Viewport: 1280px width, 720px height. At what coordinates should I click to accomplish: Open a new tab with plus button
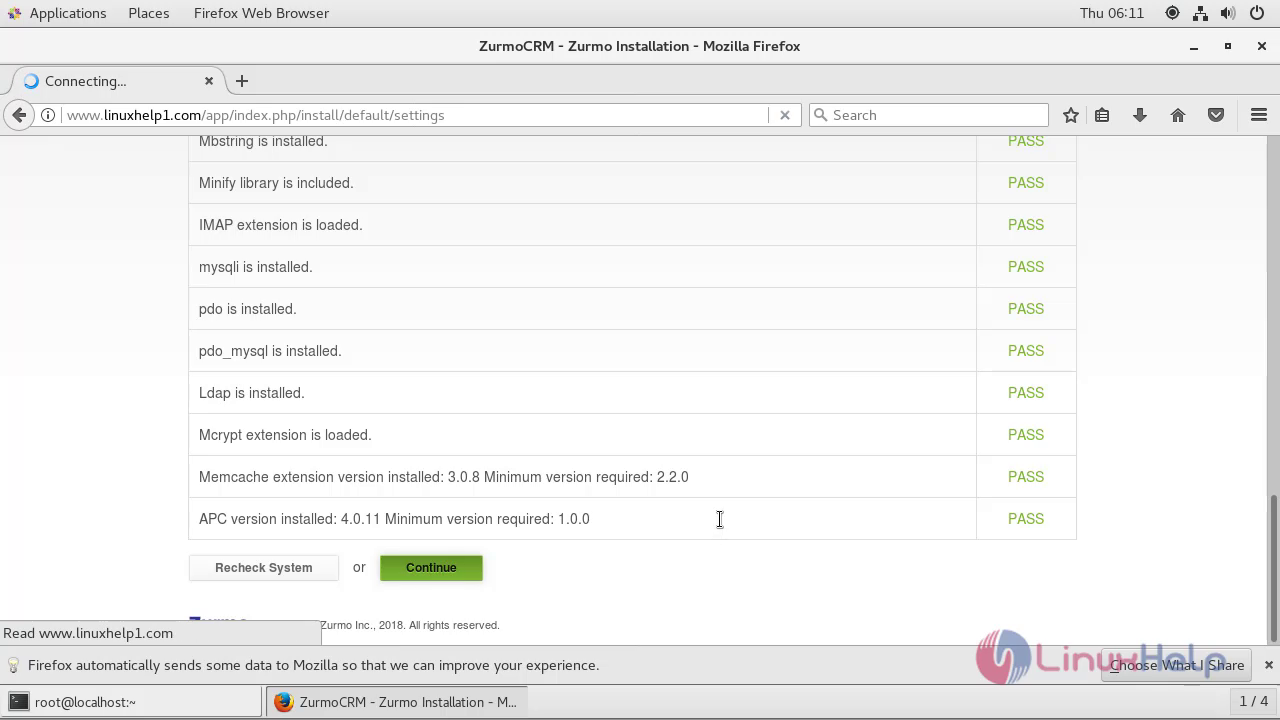(242, 81)
